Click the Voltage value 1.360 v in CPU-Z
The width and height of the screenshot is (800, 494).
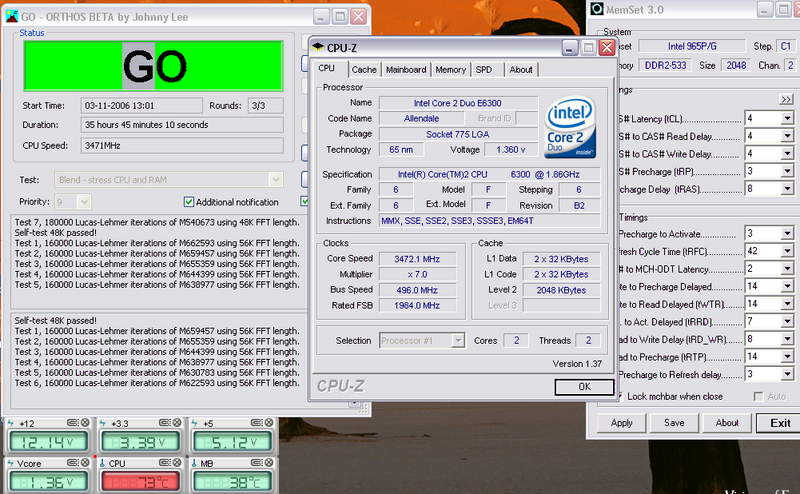click(511, 150)
